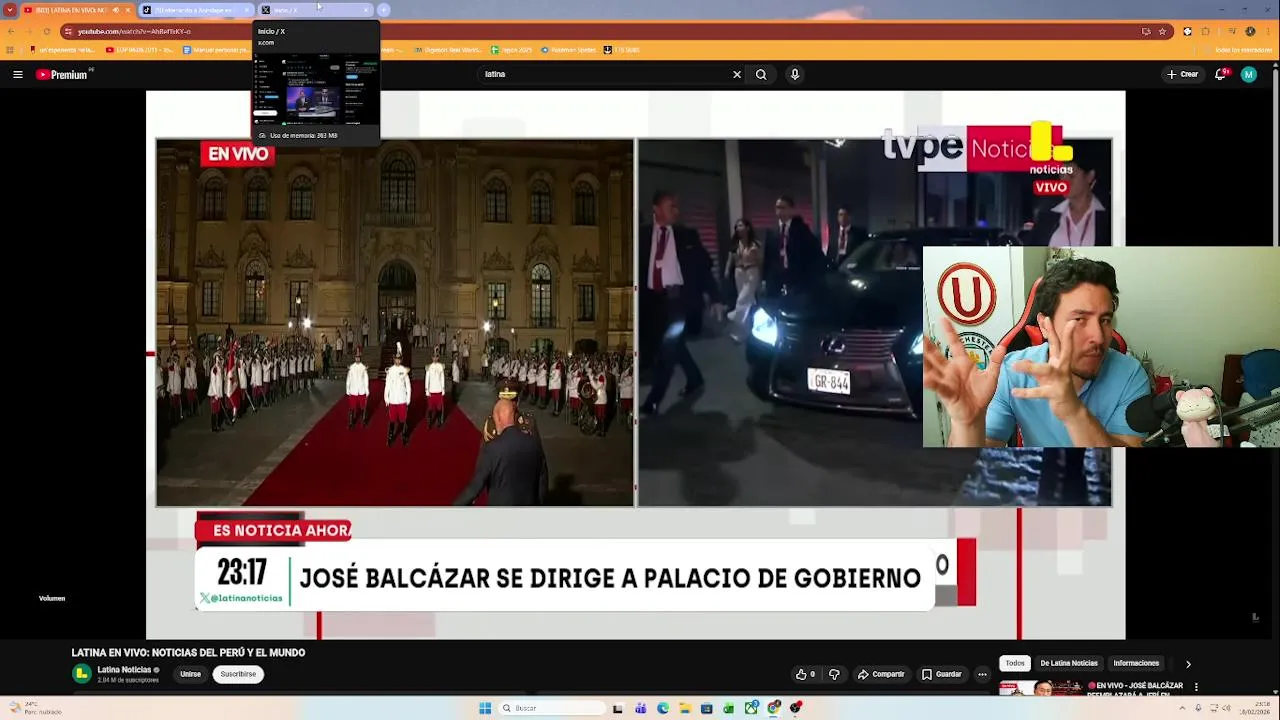Open File Explorer from taskbar
Viewport: 1280px width, 720px height.
[685, 708]
